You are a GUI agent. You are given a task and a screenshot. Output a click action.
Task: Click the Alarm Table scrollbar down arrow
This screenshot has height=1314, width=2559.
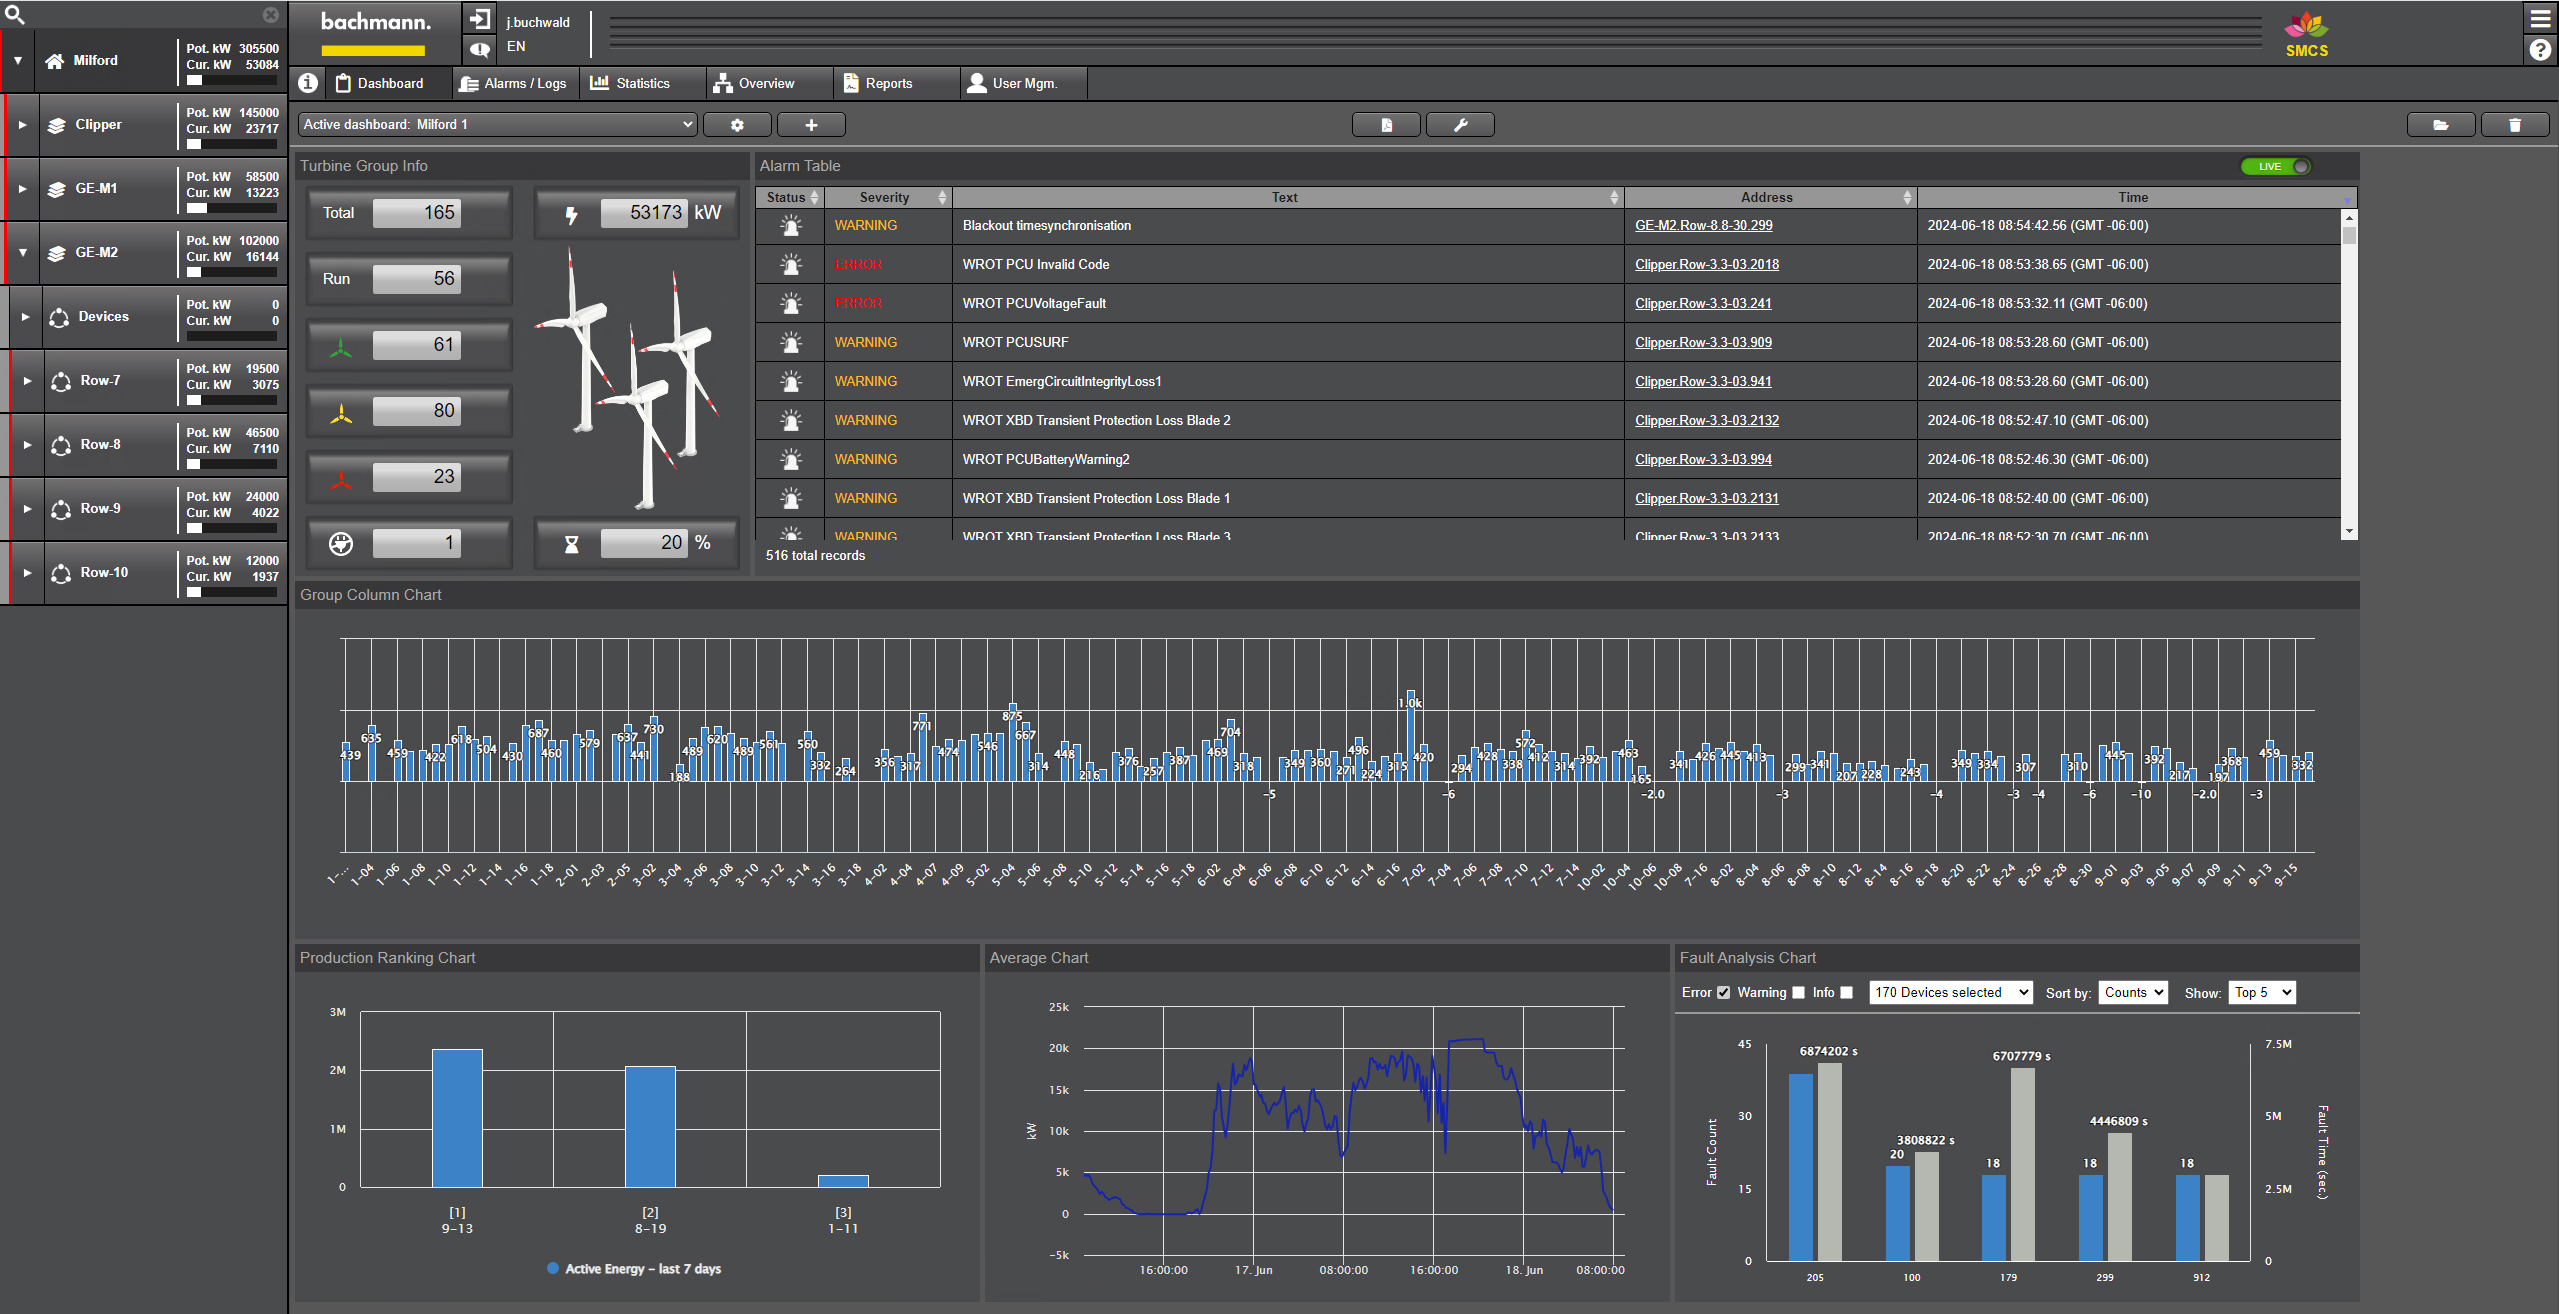point(2349,532)
